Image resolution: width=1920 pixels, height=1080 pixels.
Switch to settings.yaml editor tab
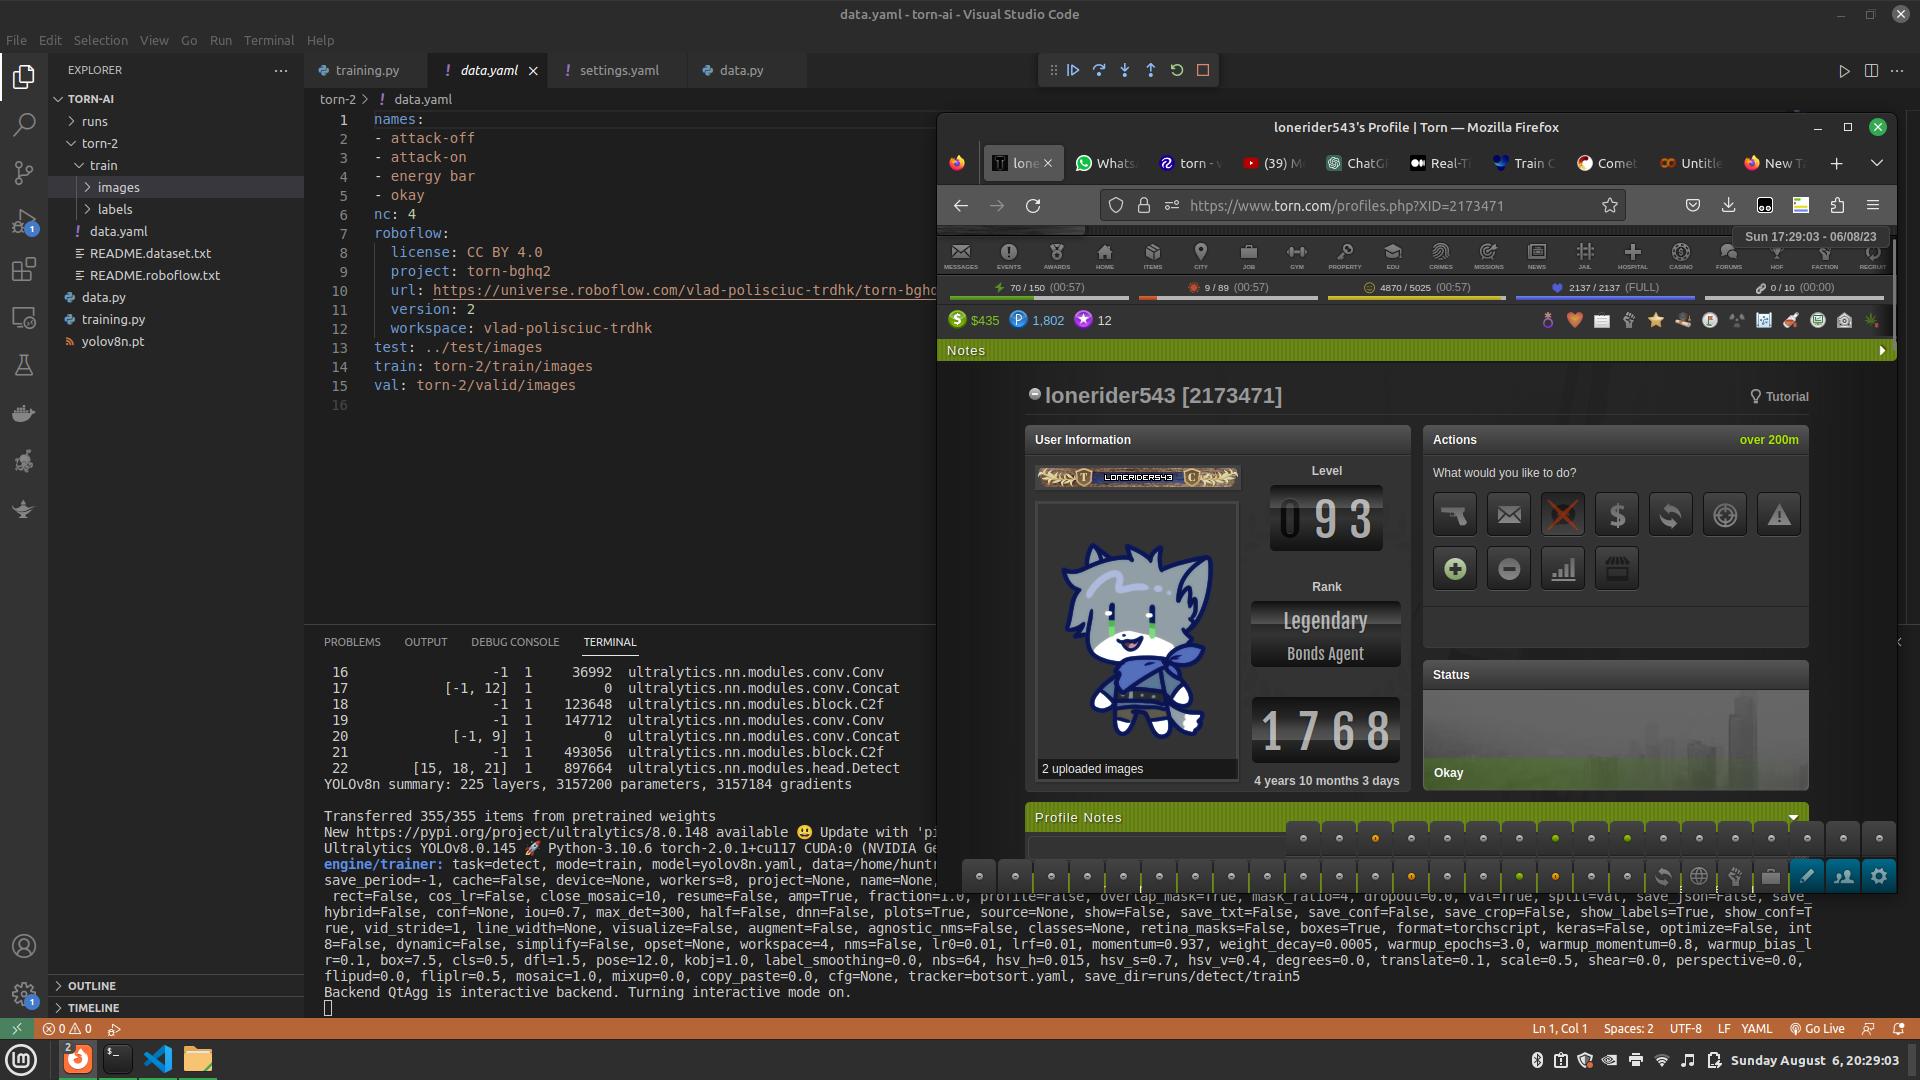[x=619, y=70]
